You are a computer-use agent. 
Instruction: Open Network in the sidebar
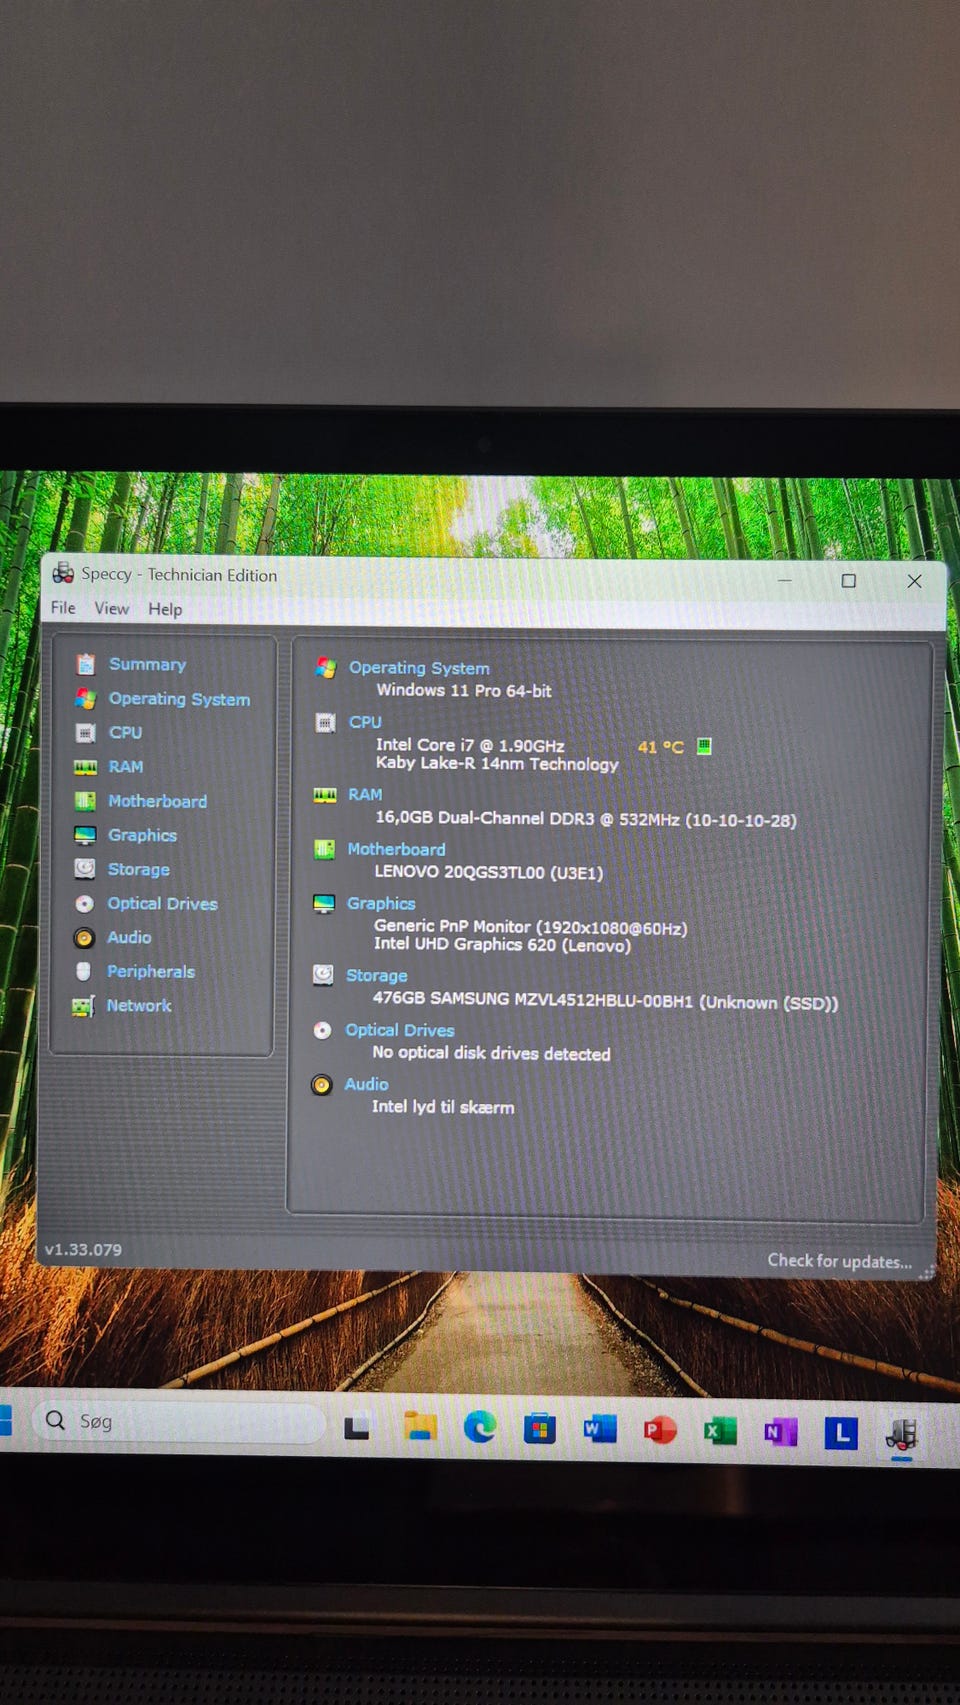click(x=139, y=1005)
